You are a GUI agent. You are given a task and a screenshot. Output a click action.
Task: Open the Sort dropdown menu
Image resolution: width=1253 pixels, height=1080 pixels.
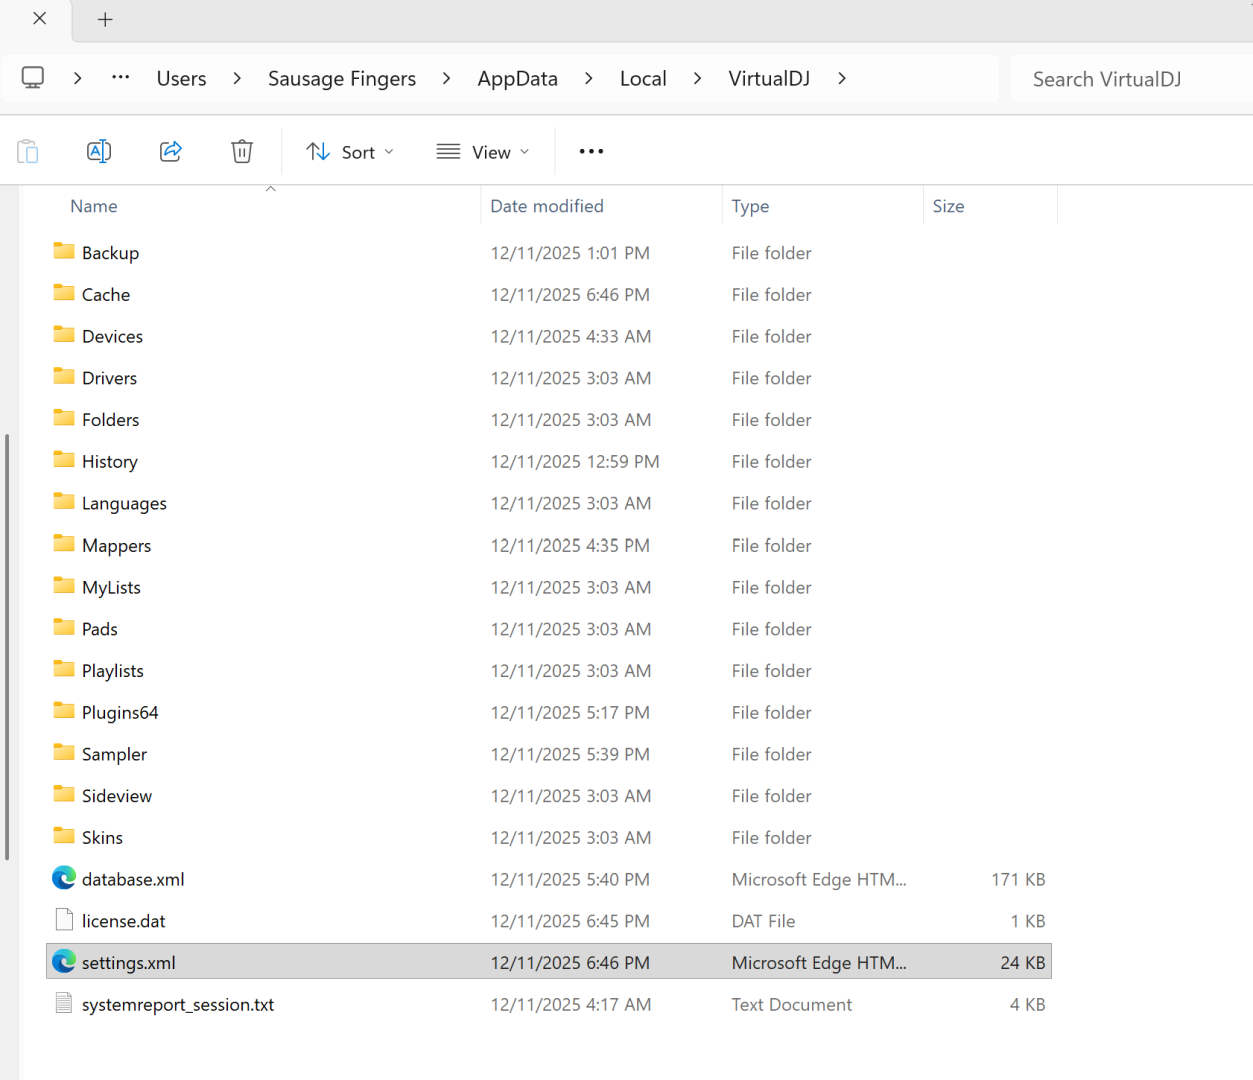pyautogui.click(x=350, y=152)
